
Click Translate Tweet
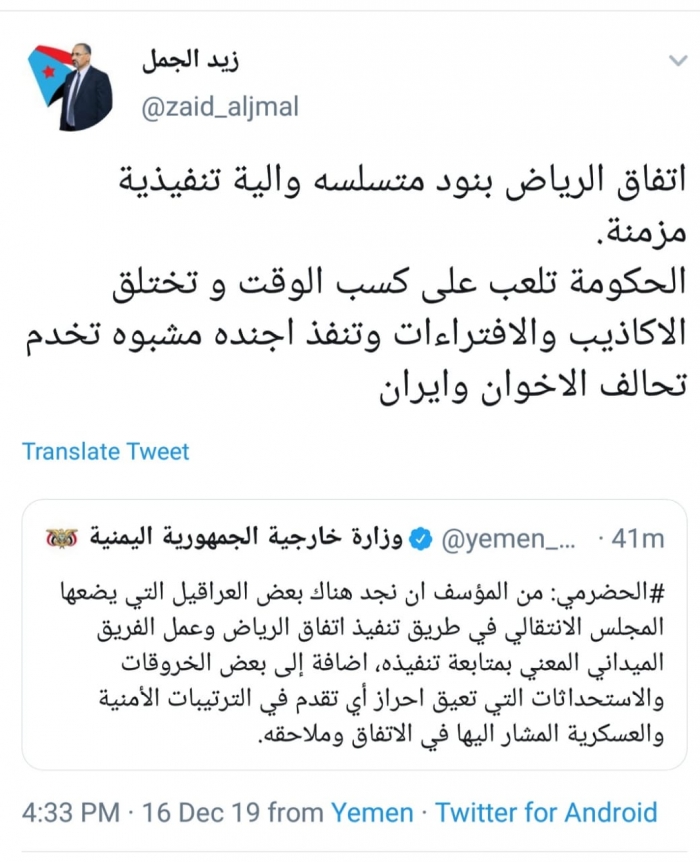[x=106, y=451]
